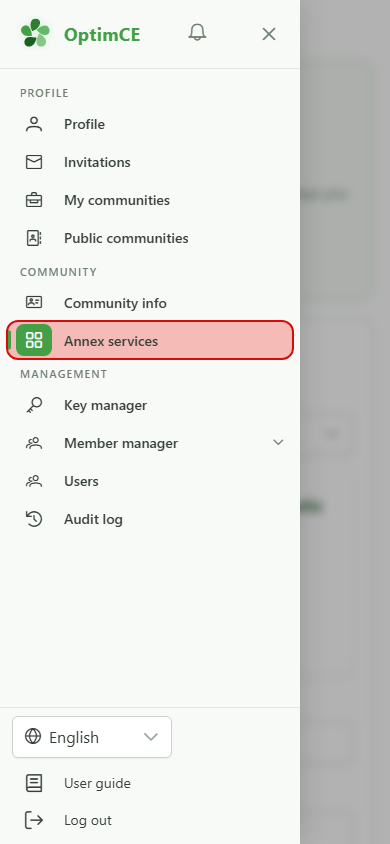This screenshot has width=390, height=844.
Task: Click the globe icon in language selector
Action: (33, 736)
